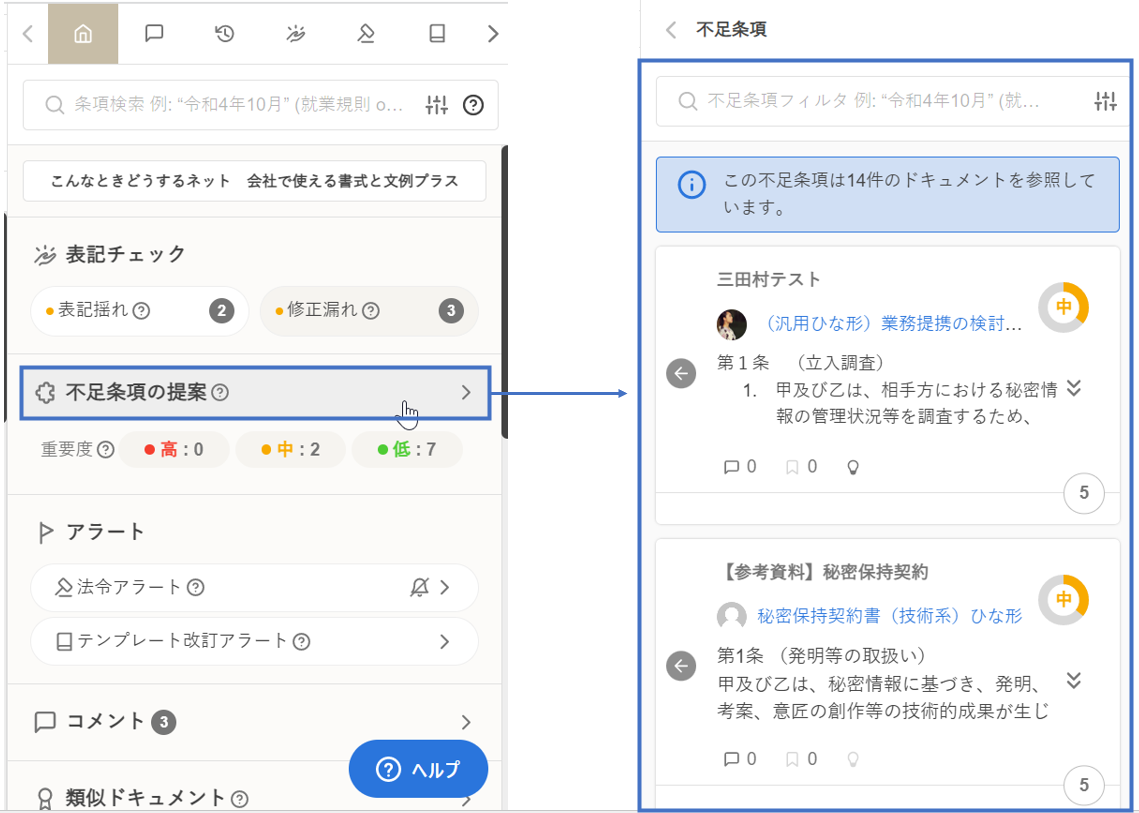Select the 中 importance filter chip
Viewport: 1139px width, 813px height.
point(291,450)
